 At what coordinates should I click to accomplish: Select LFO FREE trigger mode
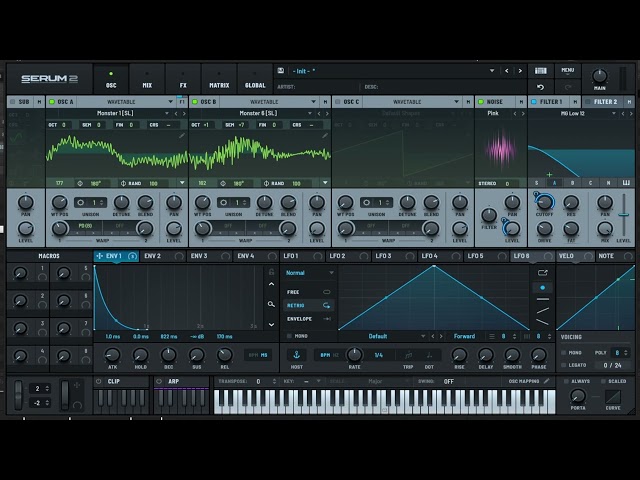click(x=309, y=292)
